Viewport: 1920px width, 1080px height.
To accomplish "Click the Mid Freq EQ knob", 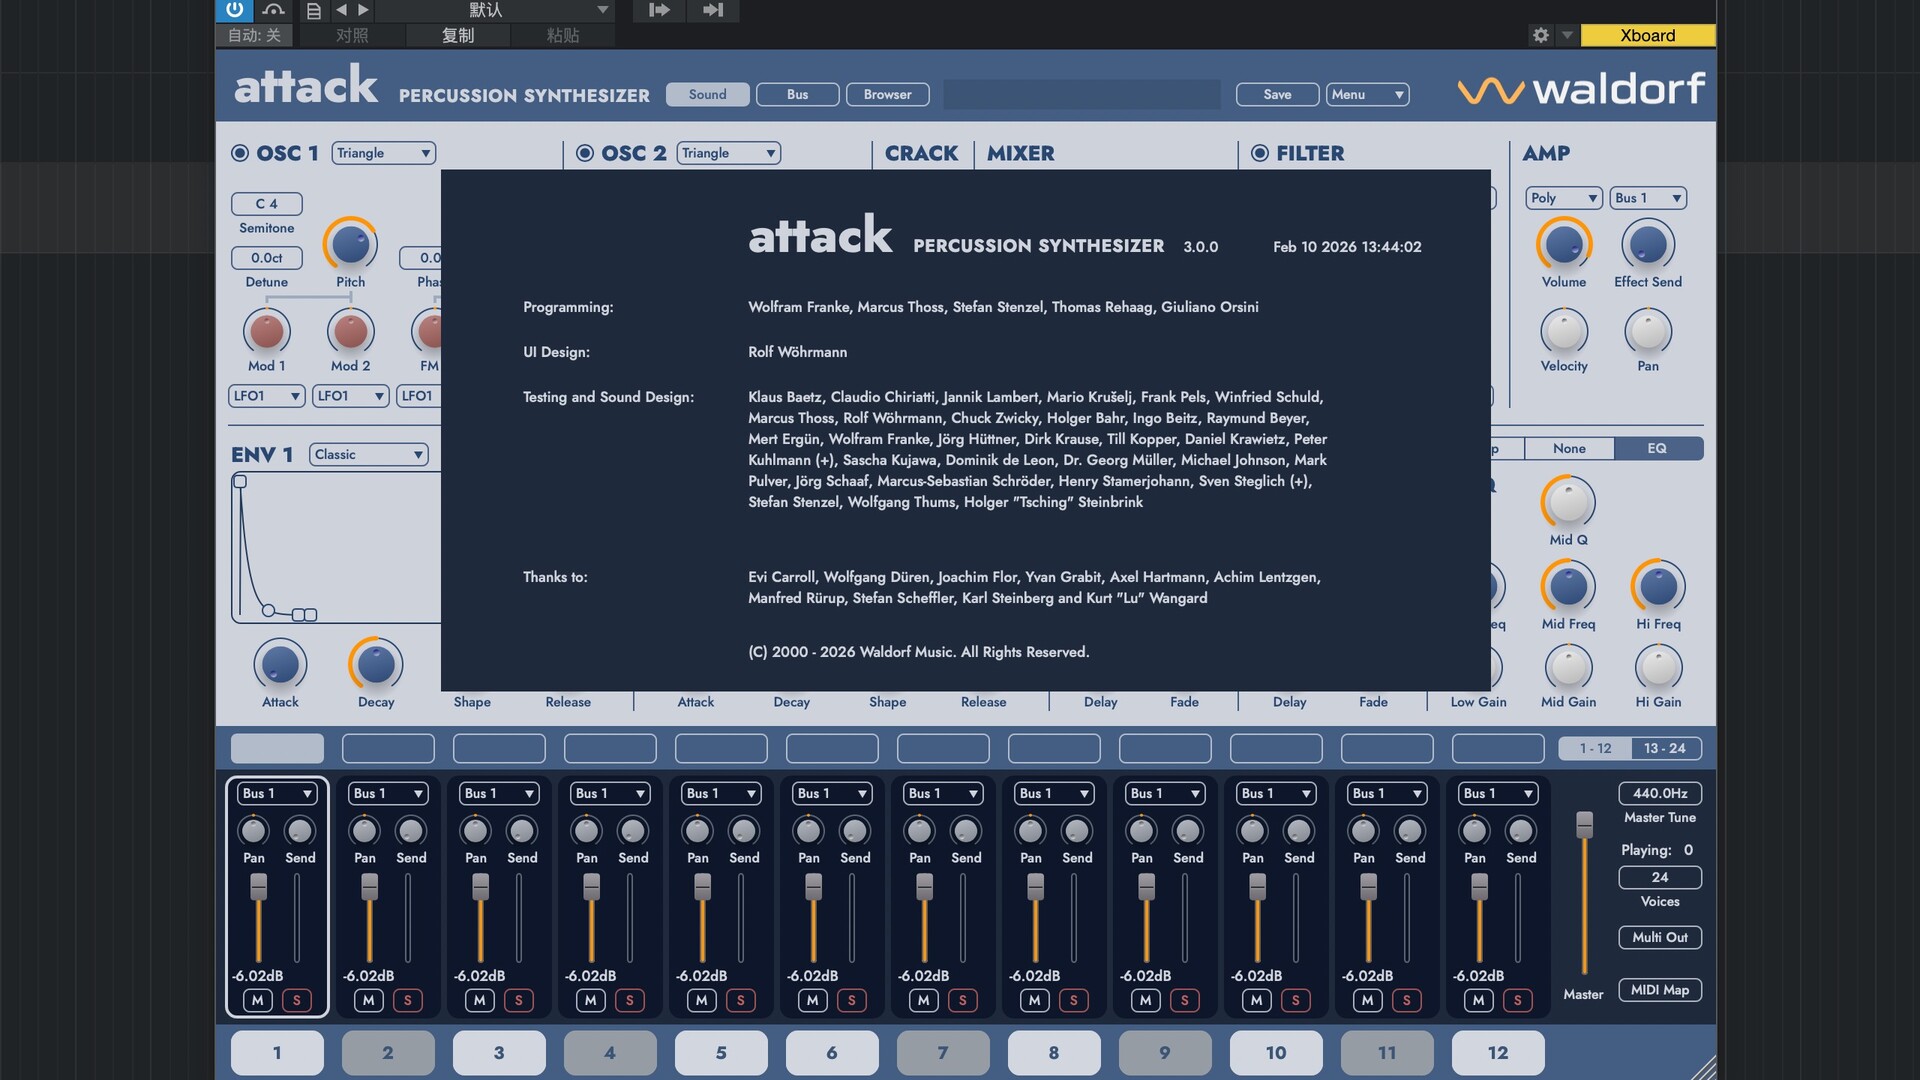I will tap(1567, 587).
